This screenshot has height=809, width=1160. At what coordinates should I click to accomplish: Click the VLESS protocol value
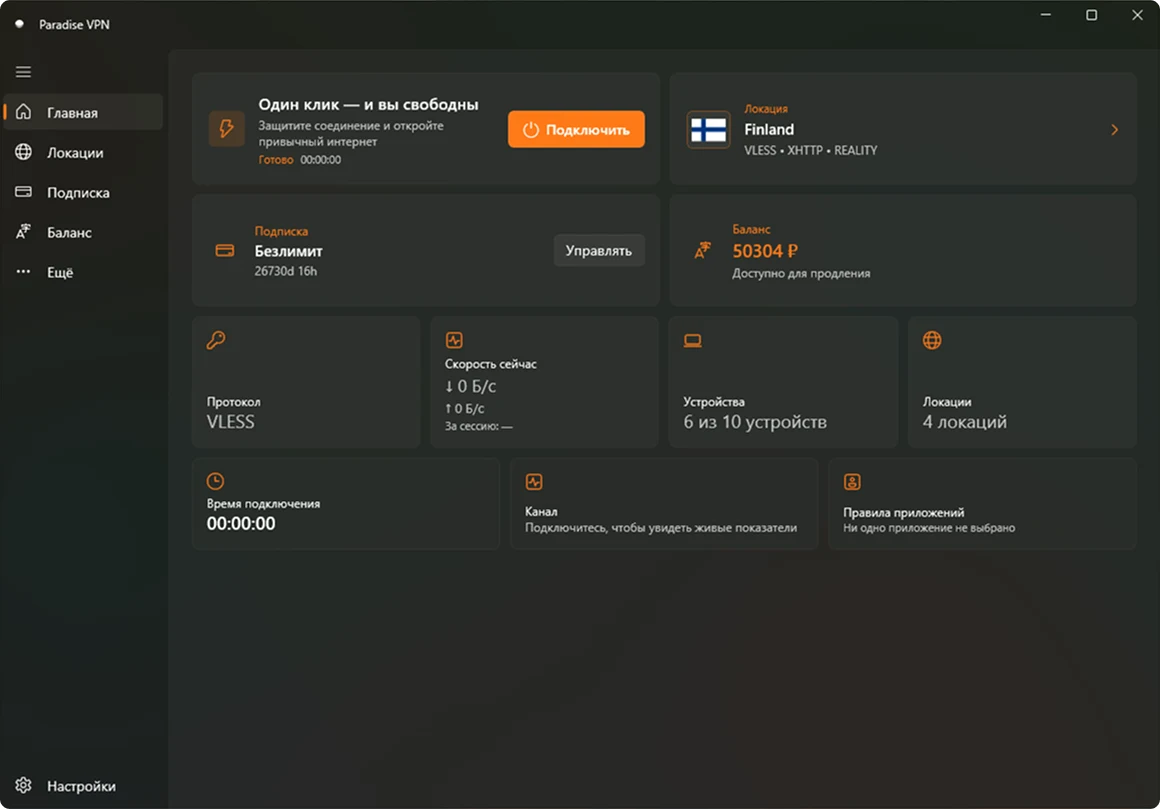231,422
